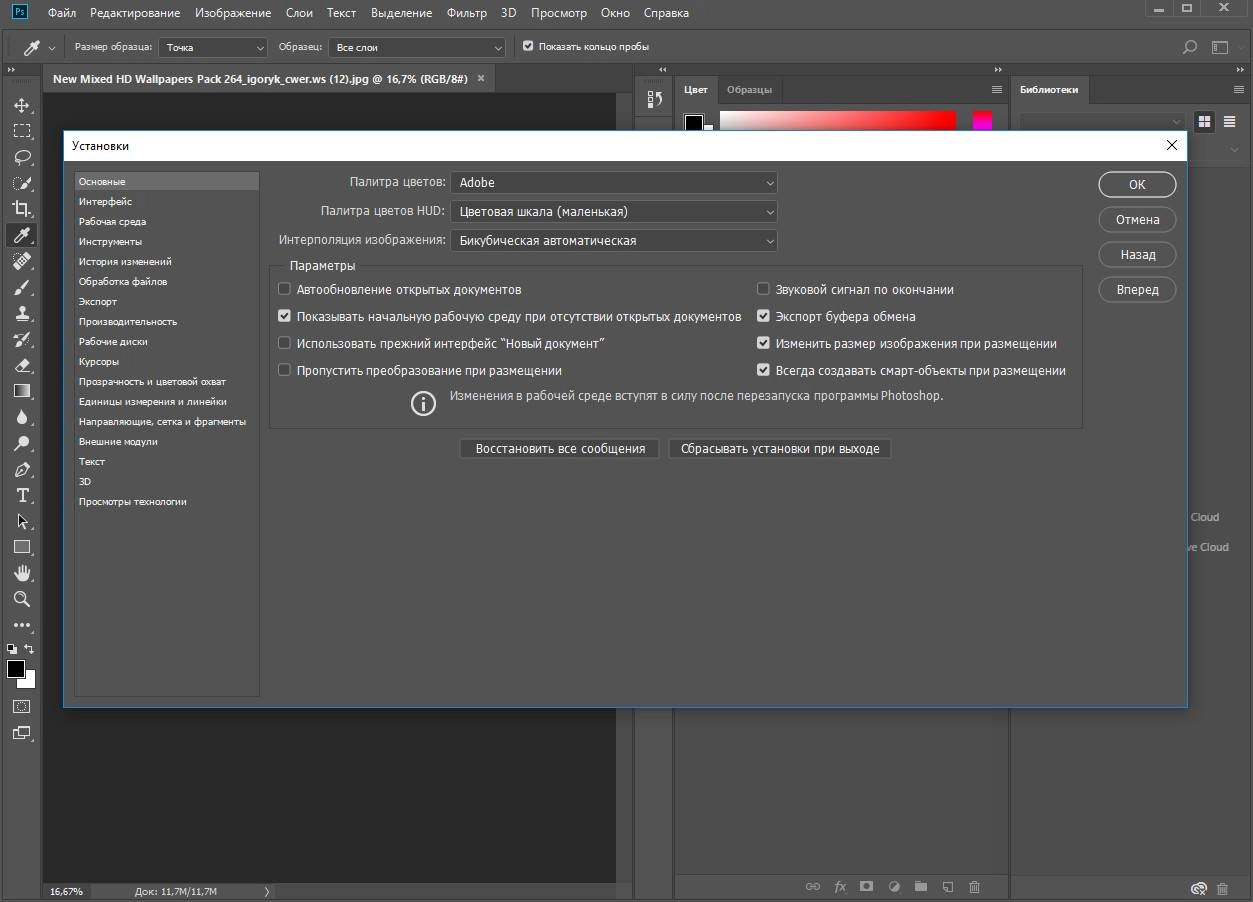Screen dimensions: 1253x902
Task: Enable Звуковой сигнал по окончании checkbox
Action: point(764,289)
